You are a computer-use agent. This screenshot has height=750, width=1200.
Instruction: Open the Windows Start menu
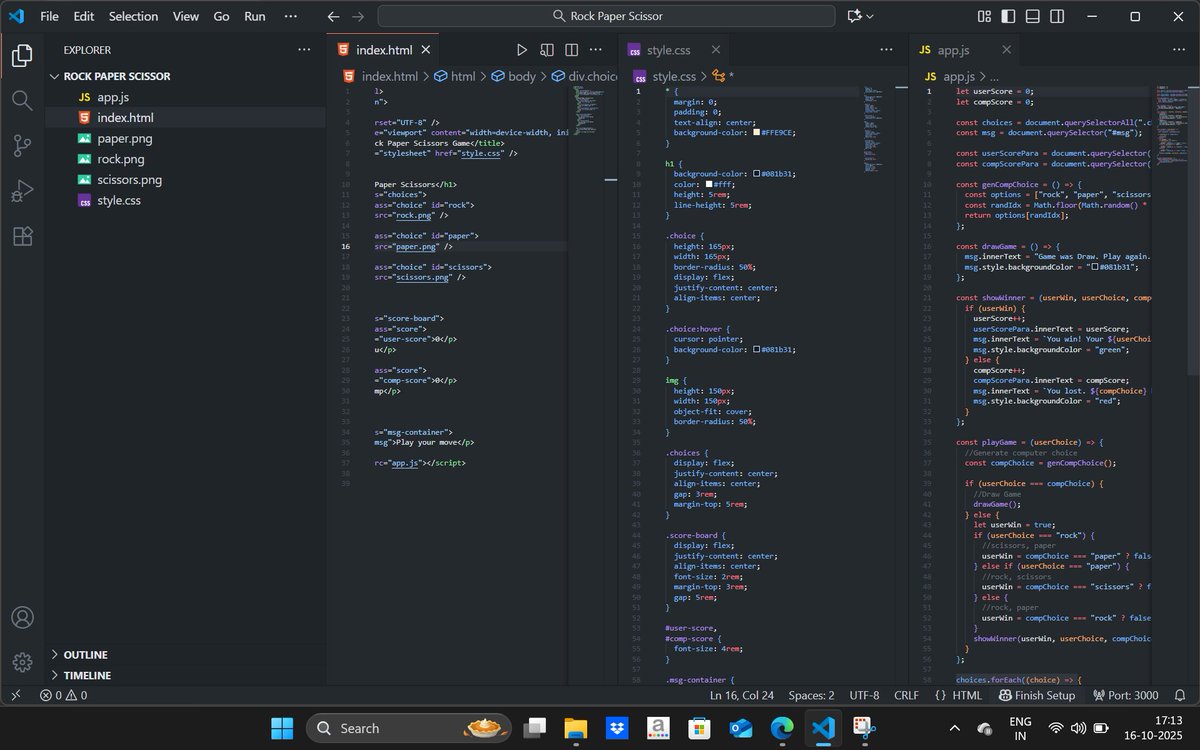pos(282,728)
